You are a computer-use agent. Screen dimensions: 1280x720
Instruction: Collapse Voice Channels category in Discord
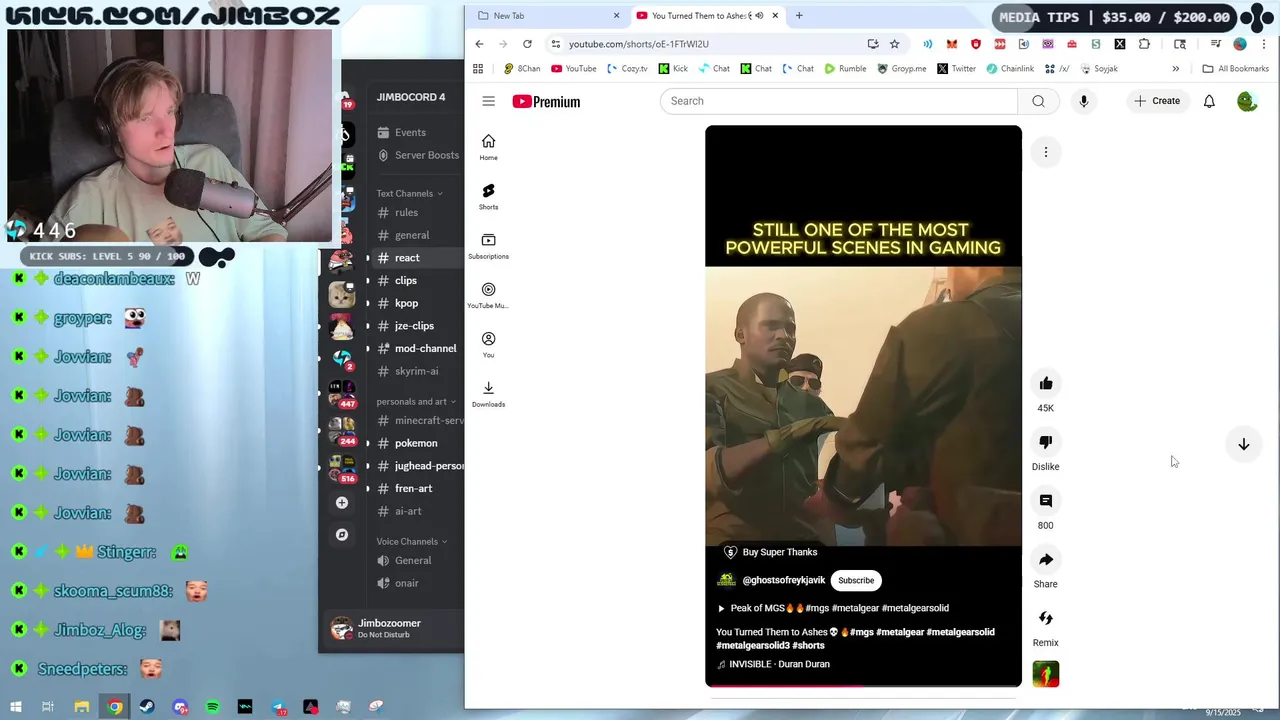pos(412,542)
